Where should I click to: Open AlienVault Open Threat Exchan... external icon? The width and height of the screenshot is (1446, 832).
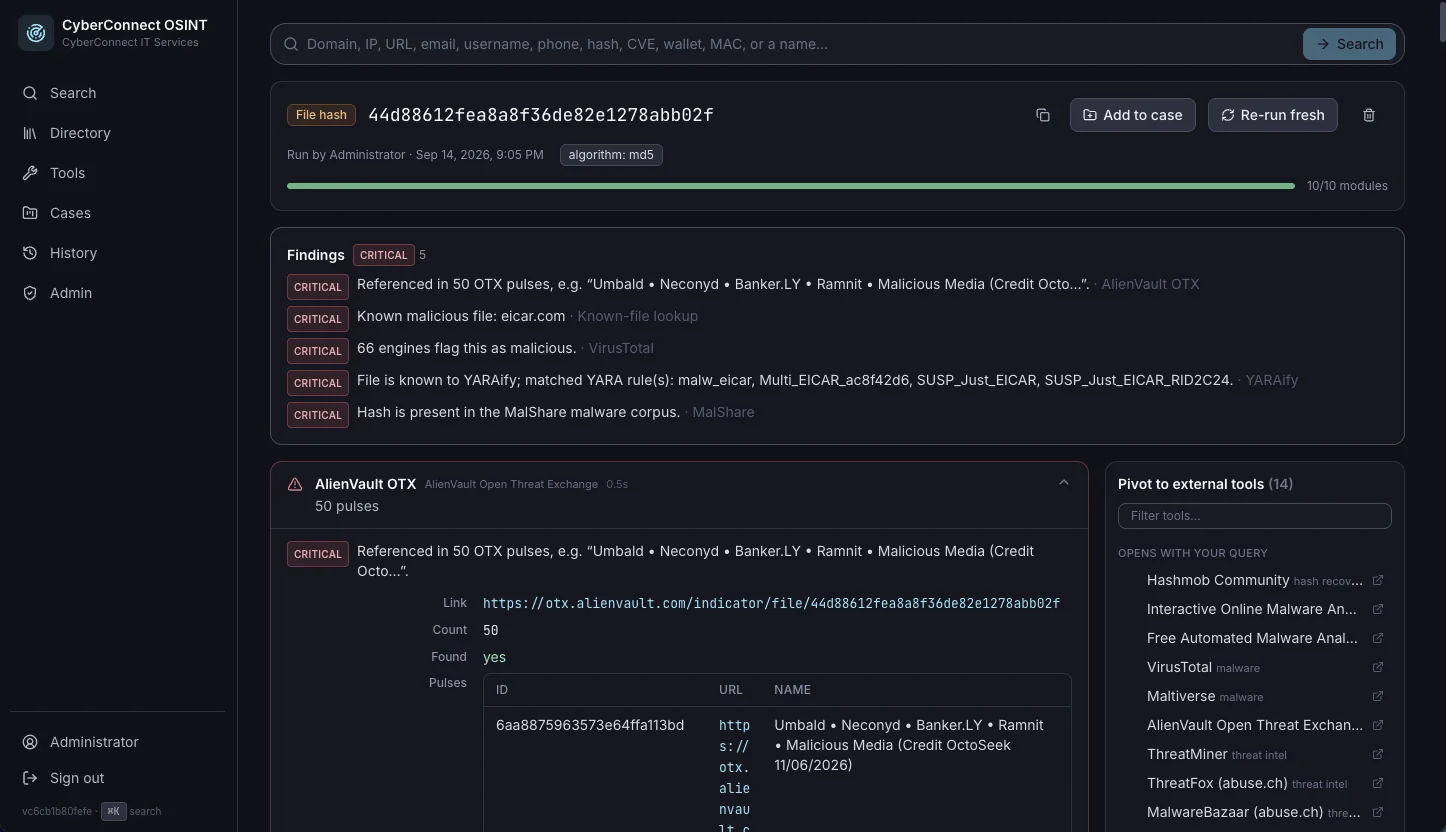click(1378, 725)
